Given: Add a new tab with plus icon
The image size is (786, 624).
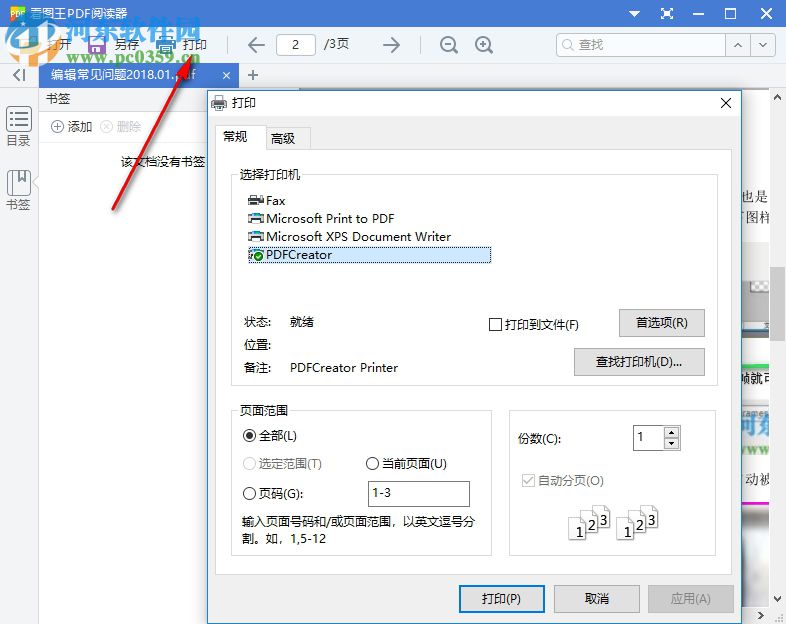Looking at the screenshot, I should coord(253,75).
